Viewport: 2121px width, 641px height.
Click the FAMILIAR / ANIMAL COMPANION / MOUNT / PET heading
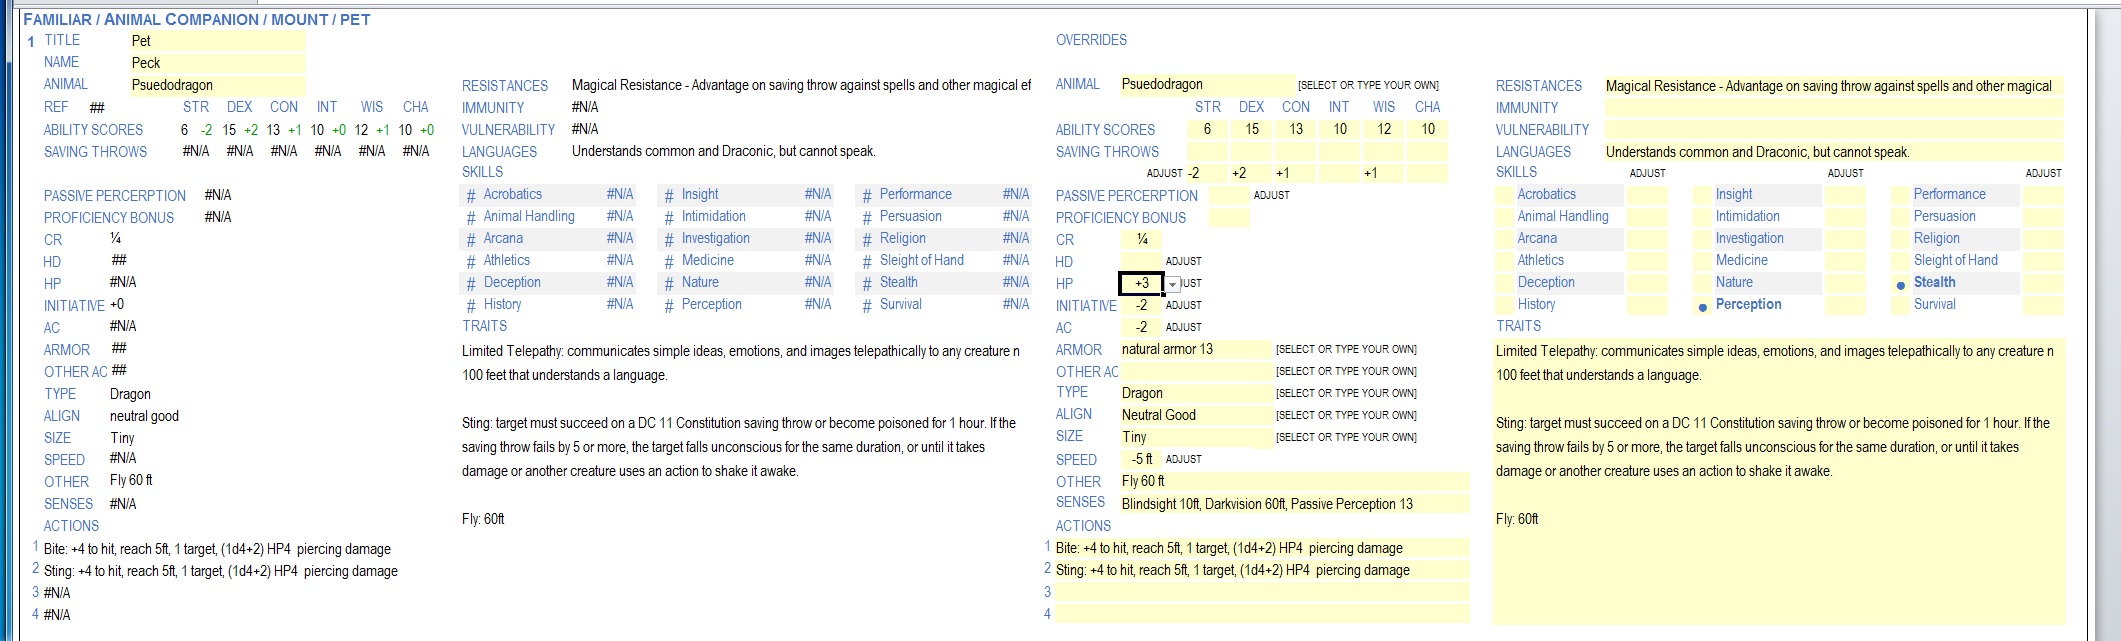(x=197, y=19)
